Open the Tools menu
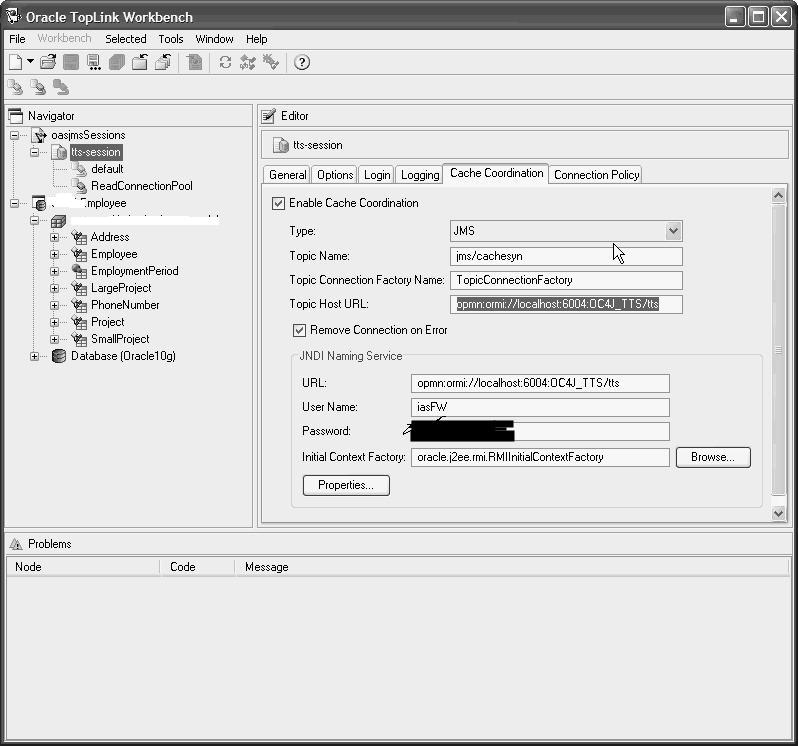 pyautogui.click(x=170, y=39)
